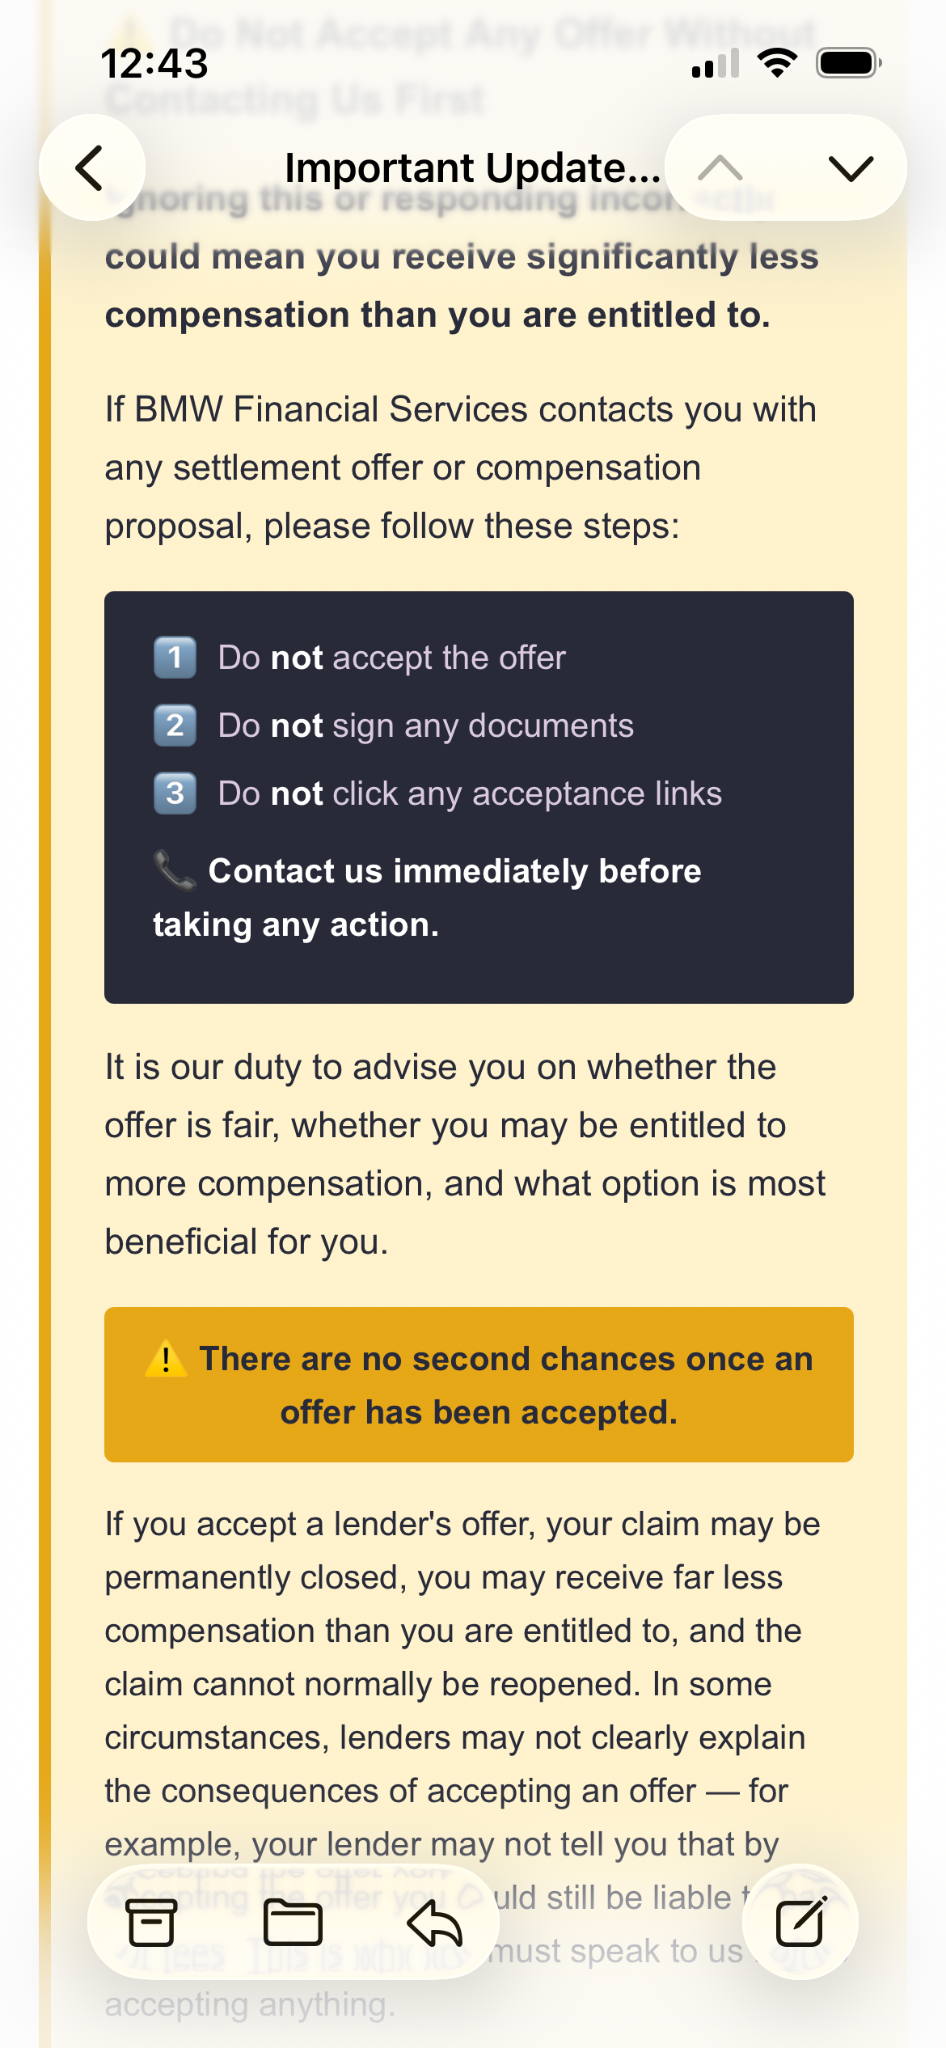The width and height of the screenshot is (946, 2048).
Task: Tap the warning triangle in yellow banner
Action: [x=166, y=1359]
